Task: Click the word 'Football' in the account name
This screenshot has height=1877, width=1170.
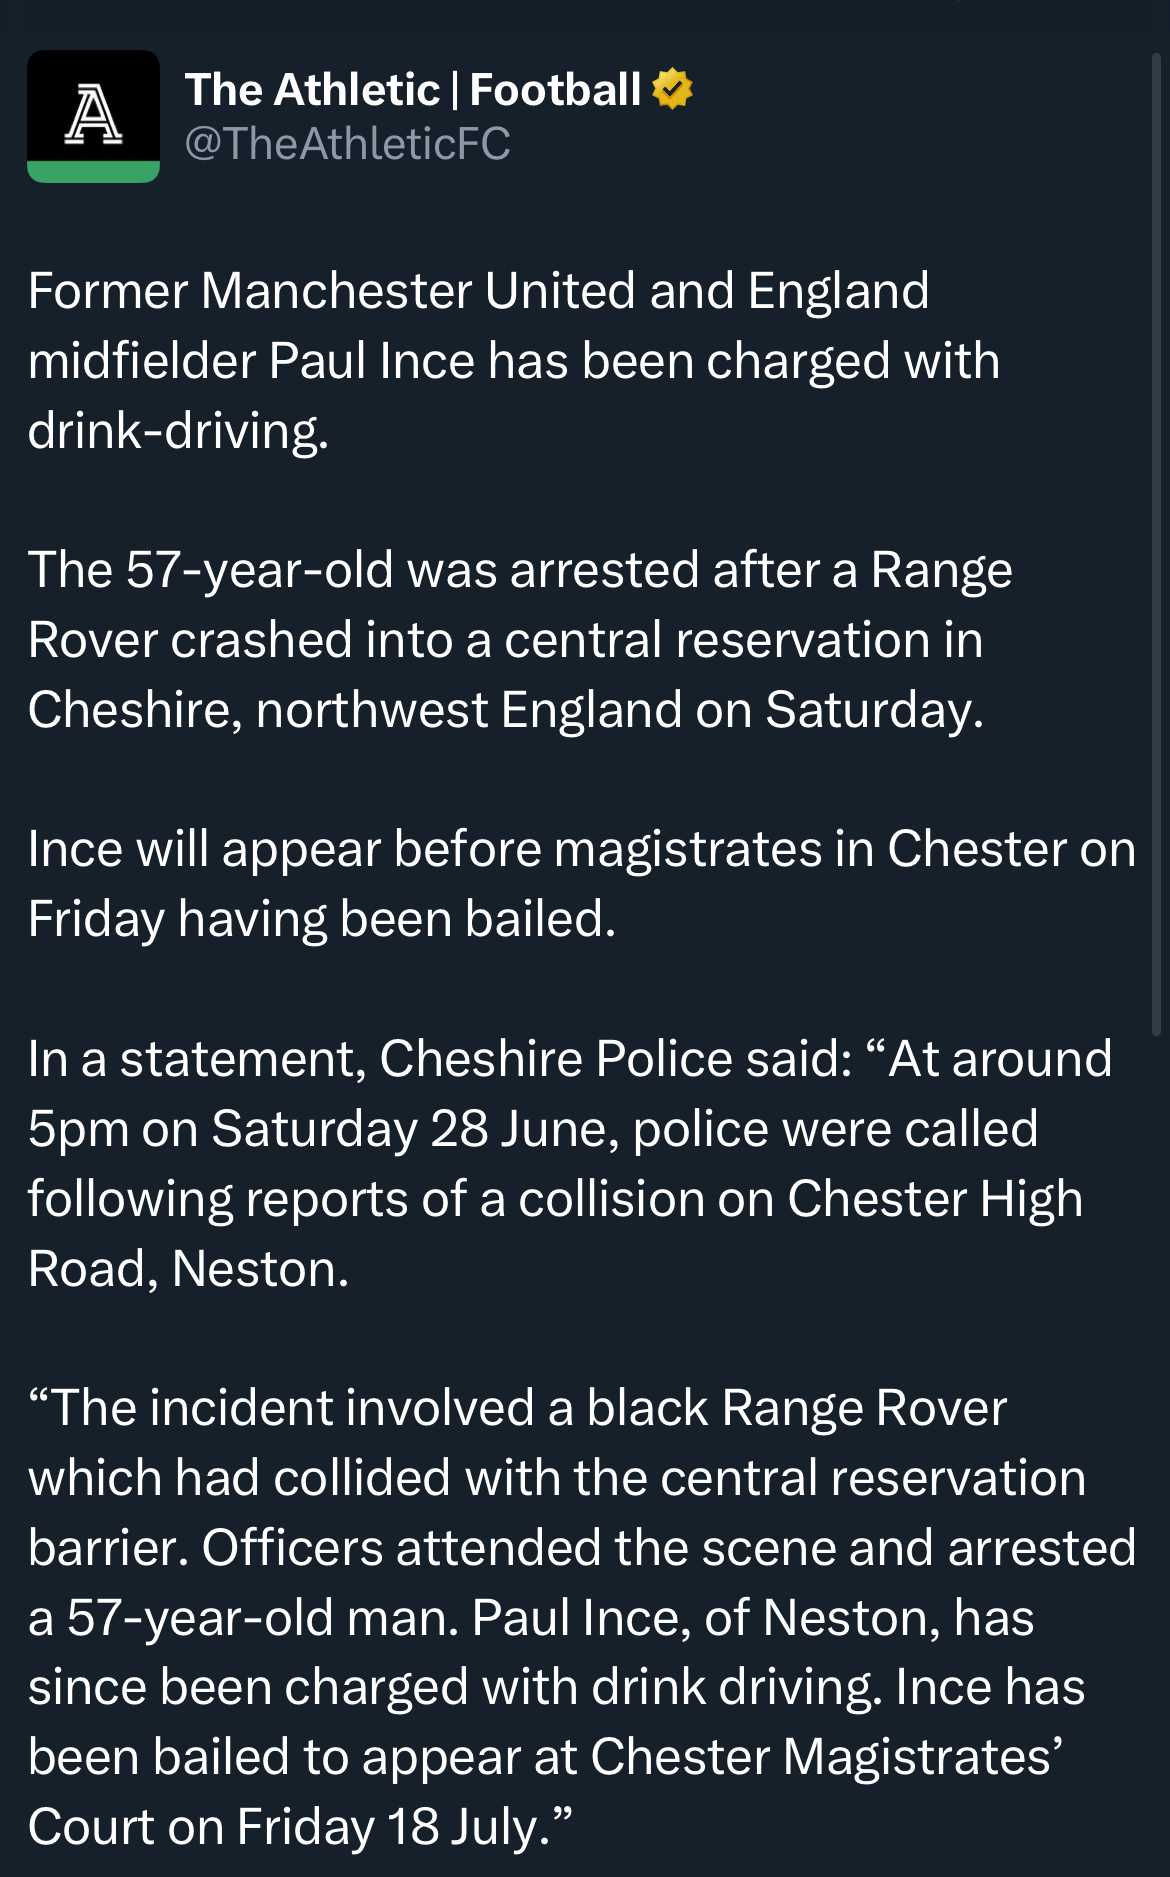Action: (x=555, y=90)
